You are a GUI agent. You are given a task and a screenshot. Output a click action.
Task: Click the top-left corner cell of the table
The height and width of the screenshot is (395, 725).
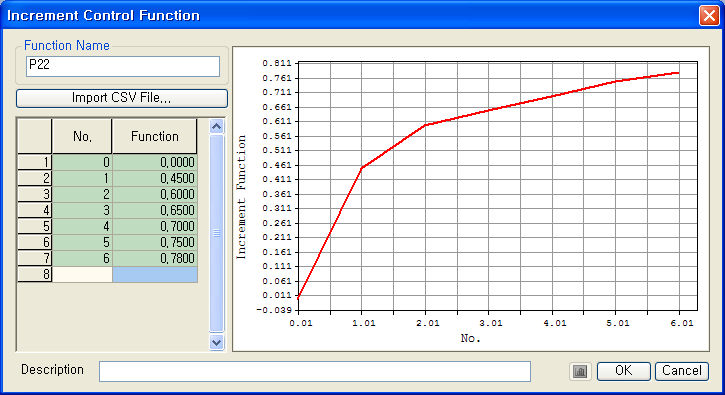[x=35, y=136]
